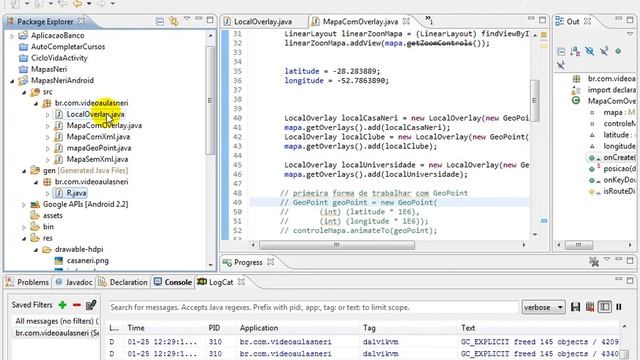Collapse the MapasNeriAndroid project

[x=12, y=81]
